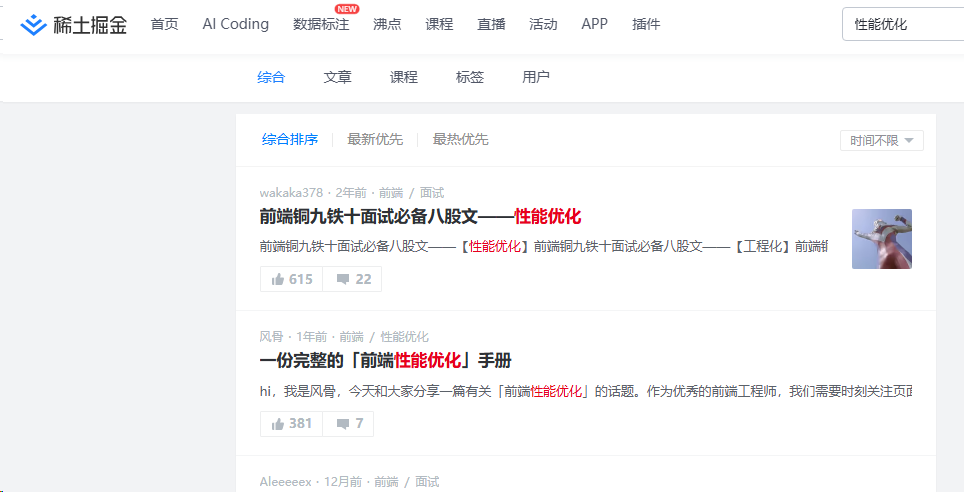Open comments on article with 7 replies
The image size is (964, 492).
click(x=349, y=424)
